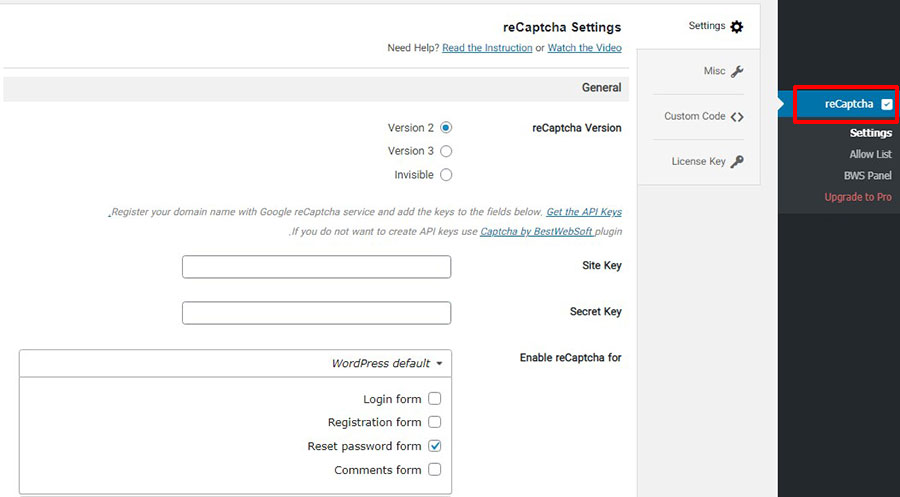Screen dimensions: 900x497
Task: Select Version 3 radio button
Action: click(446, 151)
